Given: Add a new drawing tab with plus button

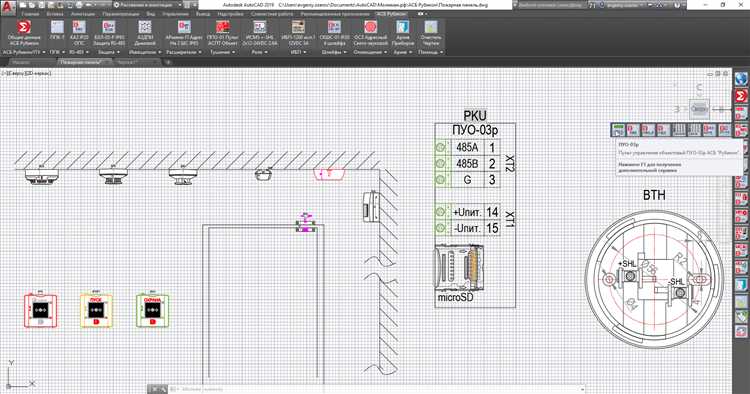Looking at the screenshot, I should pyautogui.click(x=168, y=62).
